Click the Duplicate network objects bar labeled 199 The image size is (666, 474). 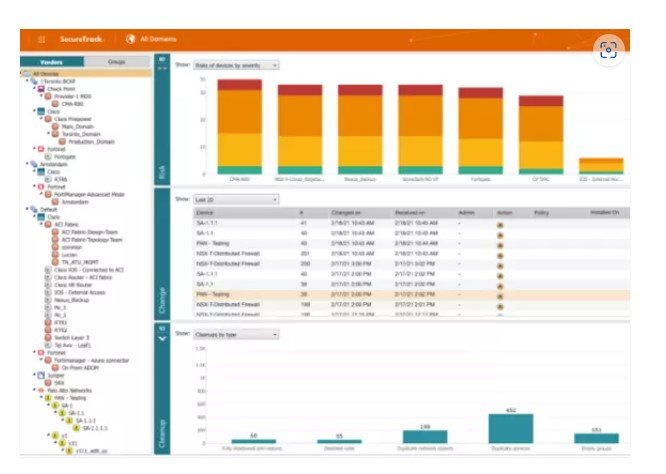(425, 437)
